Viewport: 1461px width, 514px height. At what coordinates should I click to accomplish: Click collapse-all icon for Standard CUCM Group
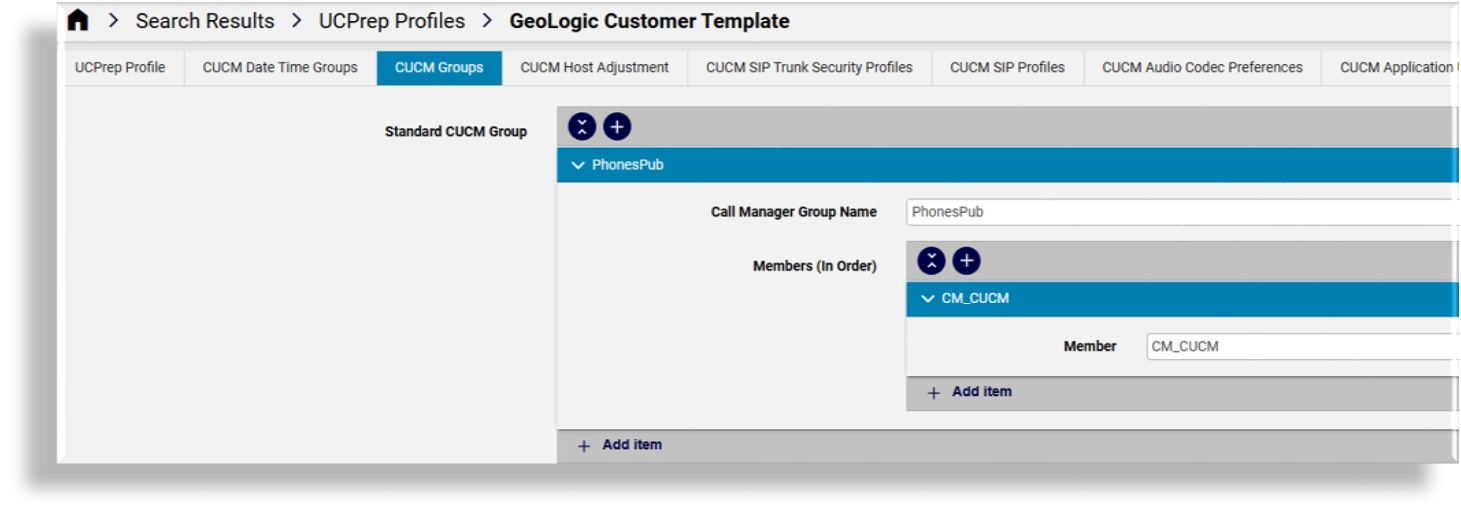coord(582,127)
